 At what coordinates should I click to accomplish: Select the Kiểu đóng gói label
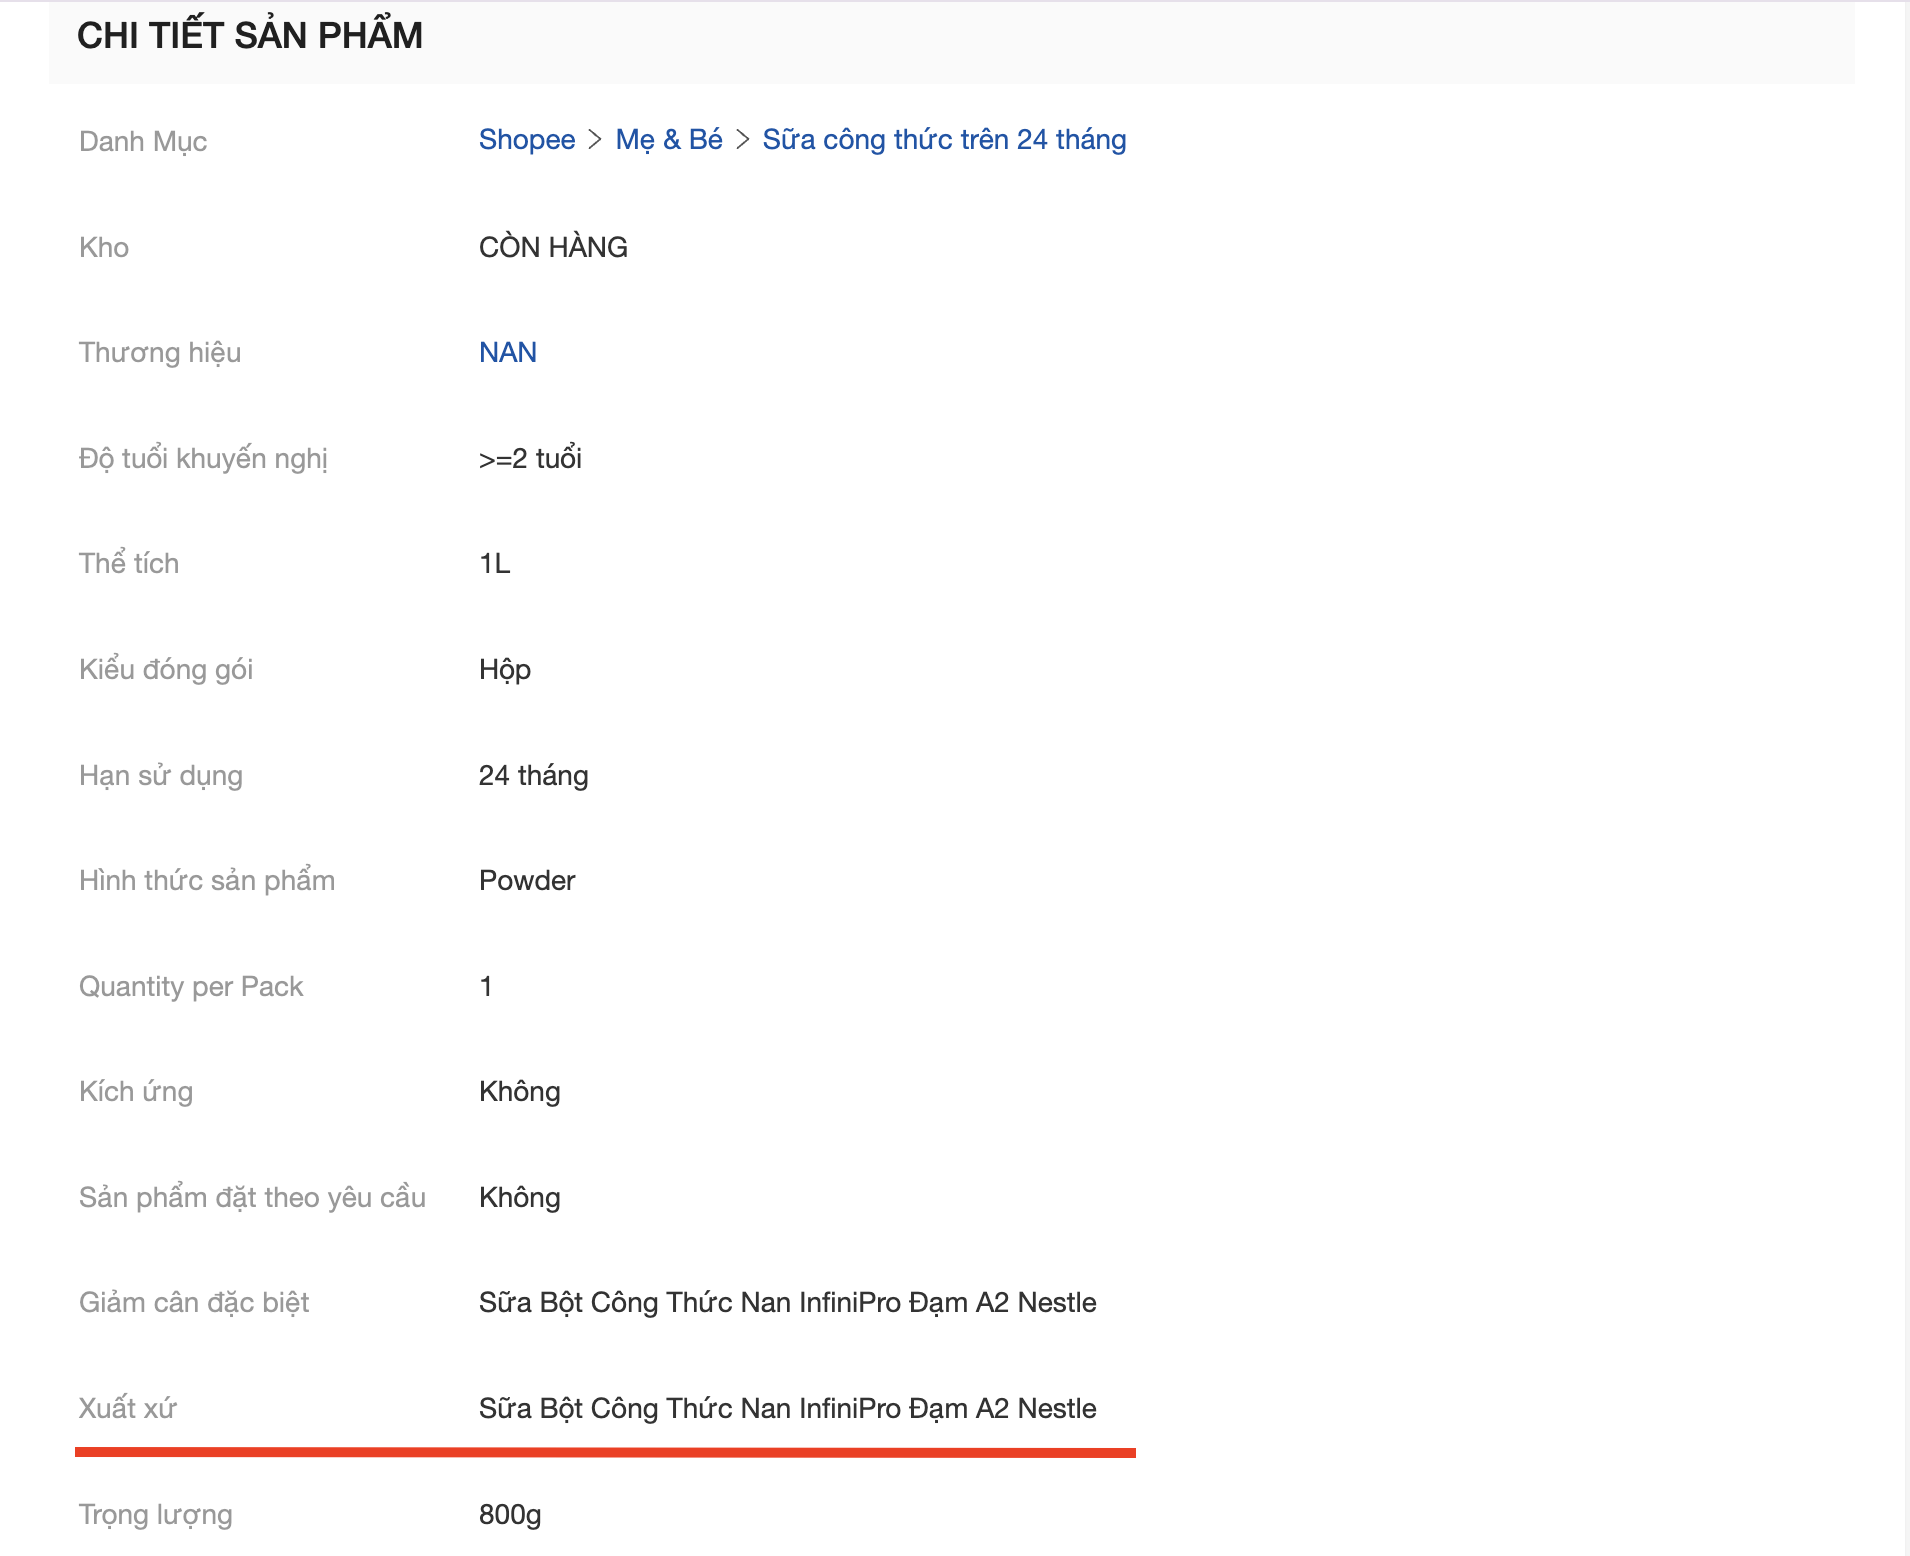point(166,669)
